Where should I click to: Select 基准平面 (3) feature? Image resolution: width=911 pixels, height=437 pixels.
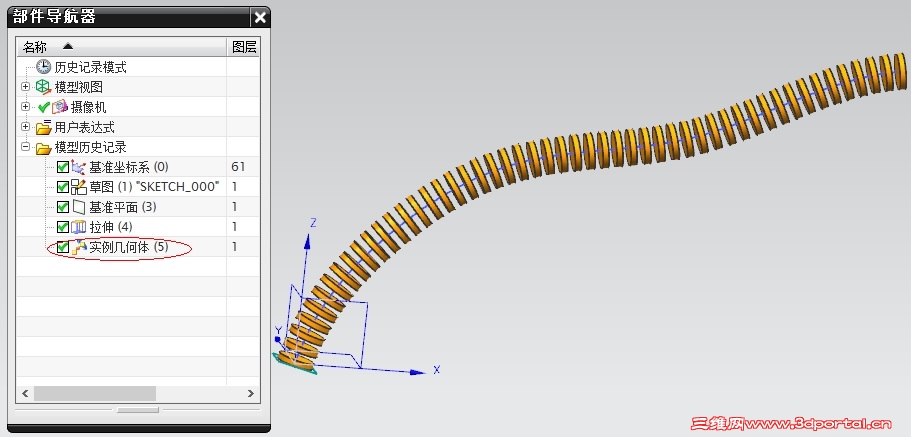123,207
